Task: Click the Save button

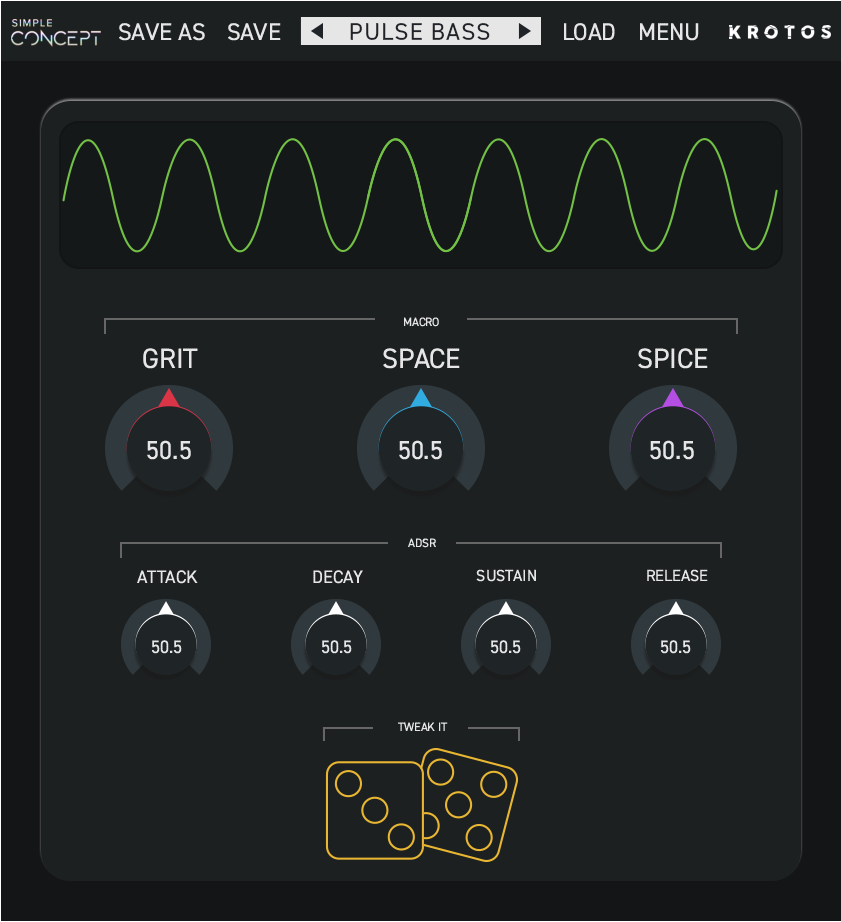Action: tap(254, 32)
